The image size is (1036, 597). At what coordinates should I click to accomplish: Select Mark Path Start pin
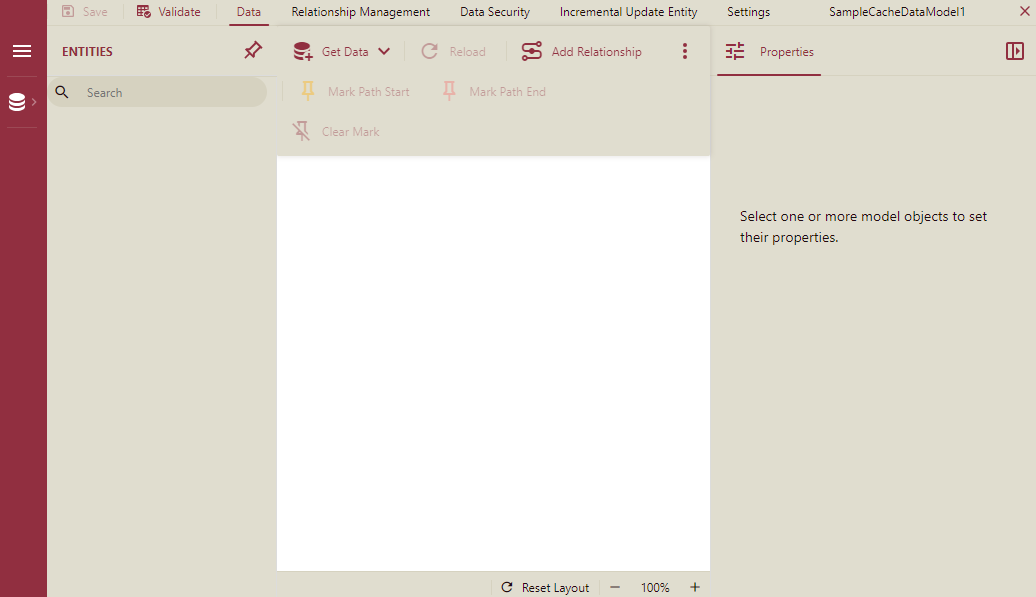click(x=308, y=92)
